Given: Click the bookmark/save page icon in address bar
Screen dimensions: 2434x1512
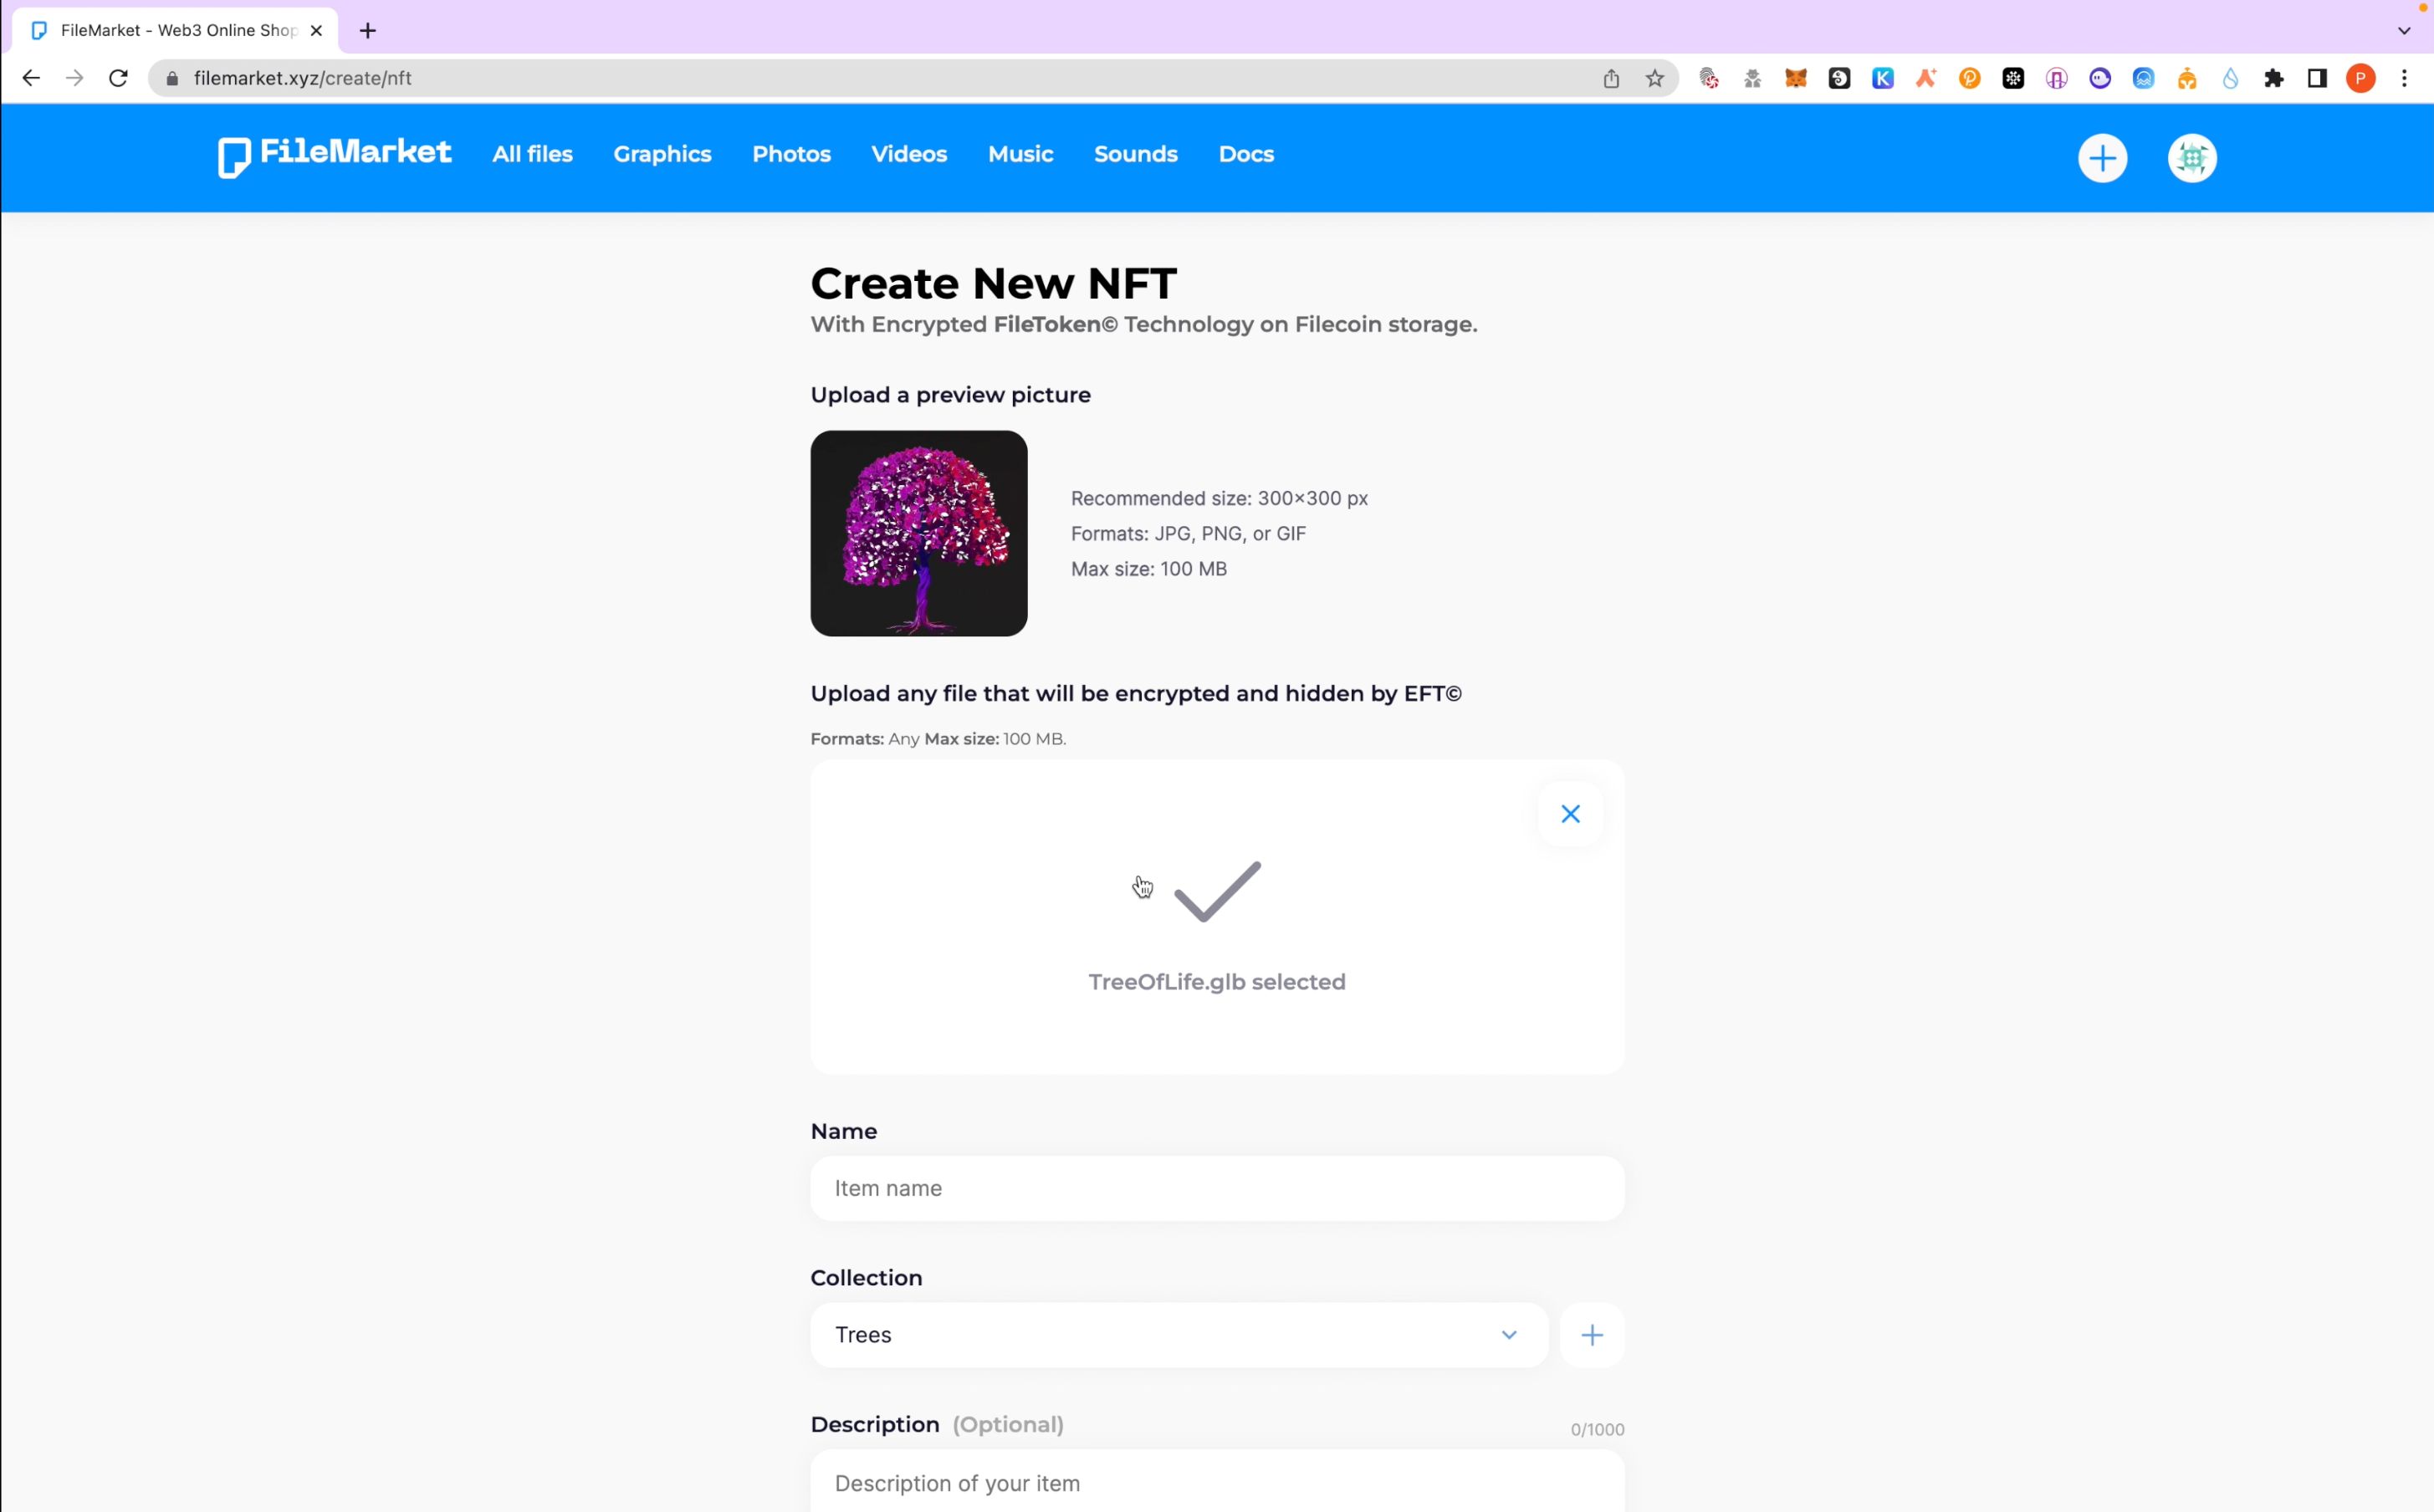Looking at the screenshot, I should coord(1657,79).
